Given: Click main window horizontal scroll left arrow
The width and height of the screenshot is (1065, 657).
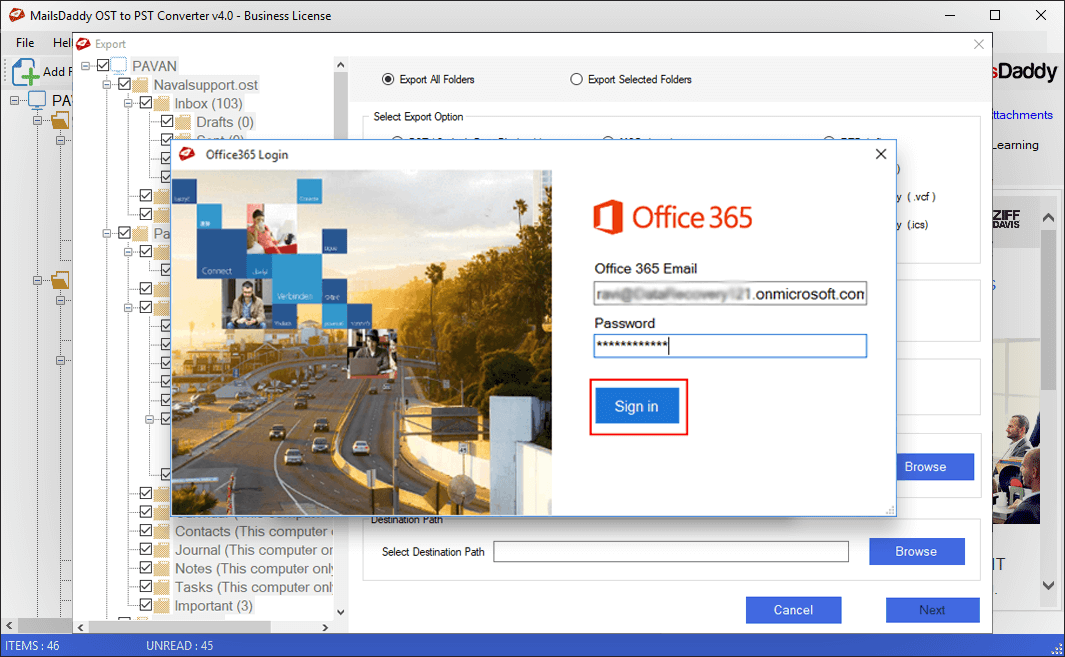Looking at the screenshot, I should point(9,625).
